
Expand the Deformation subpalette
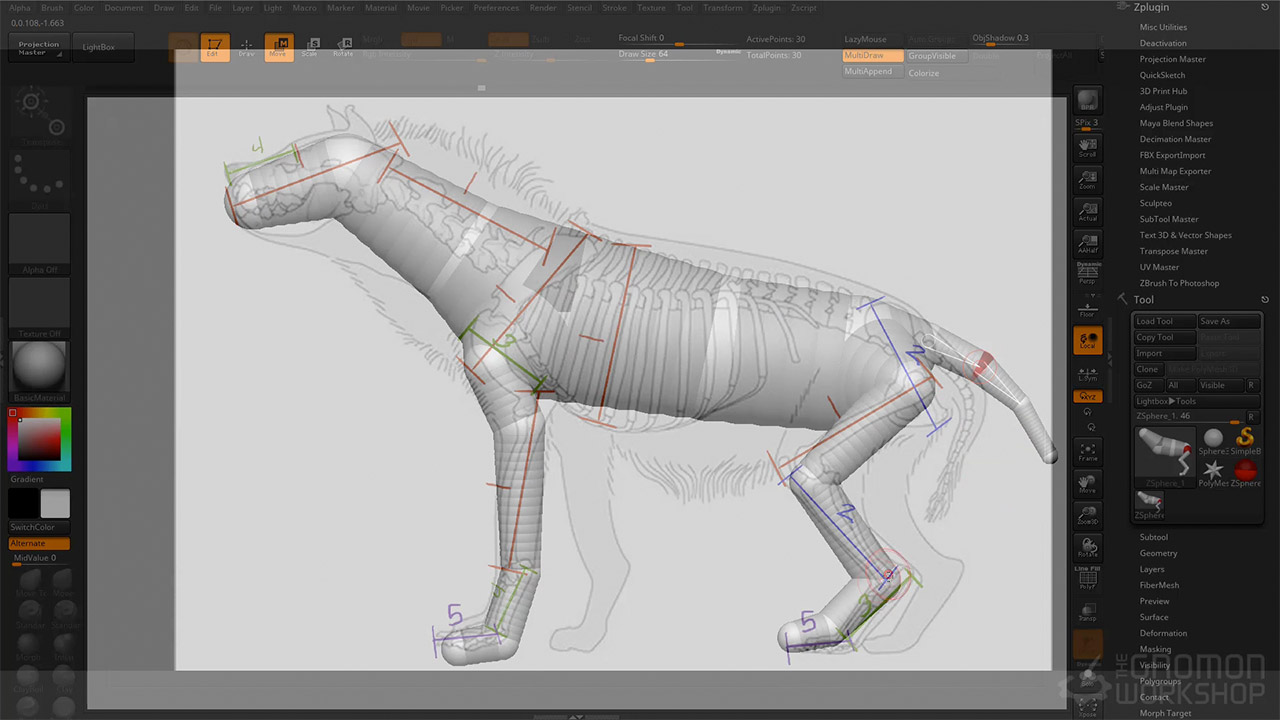coord(1163,633)
